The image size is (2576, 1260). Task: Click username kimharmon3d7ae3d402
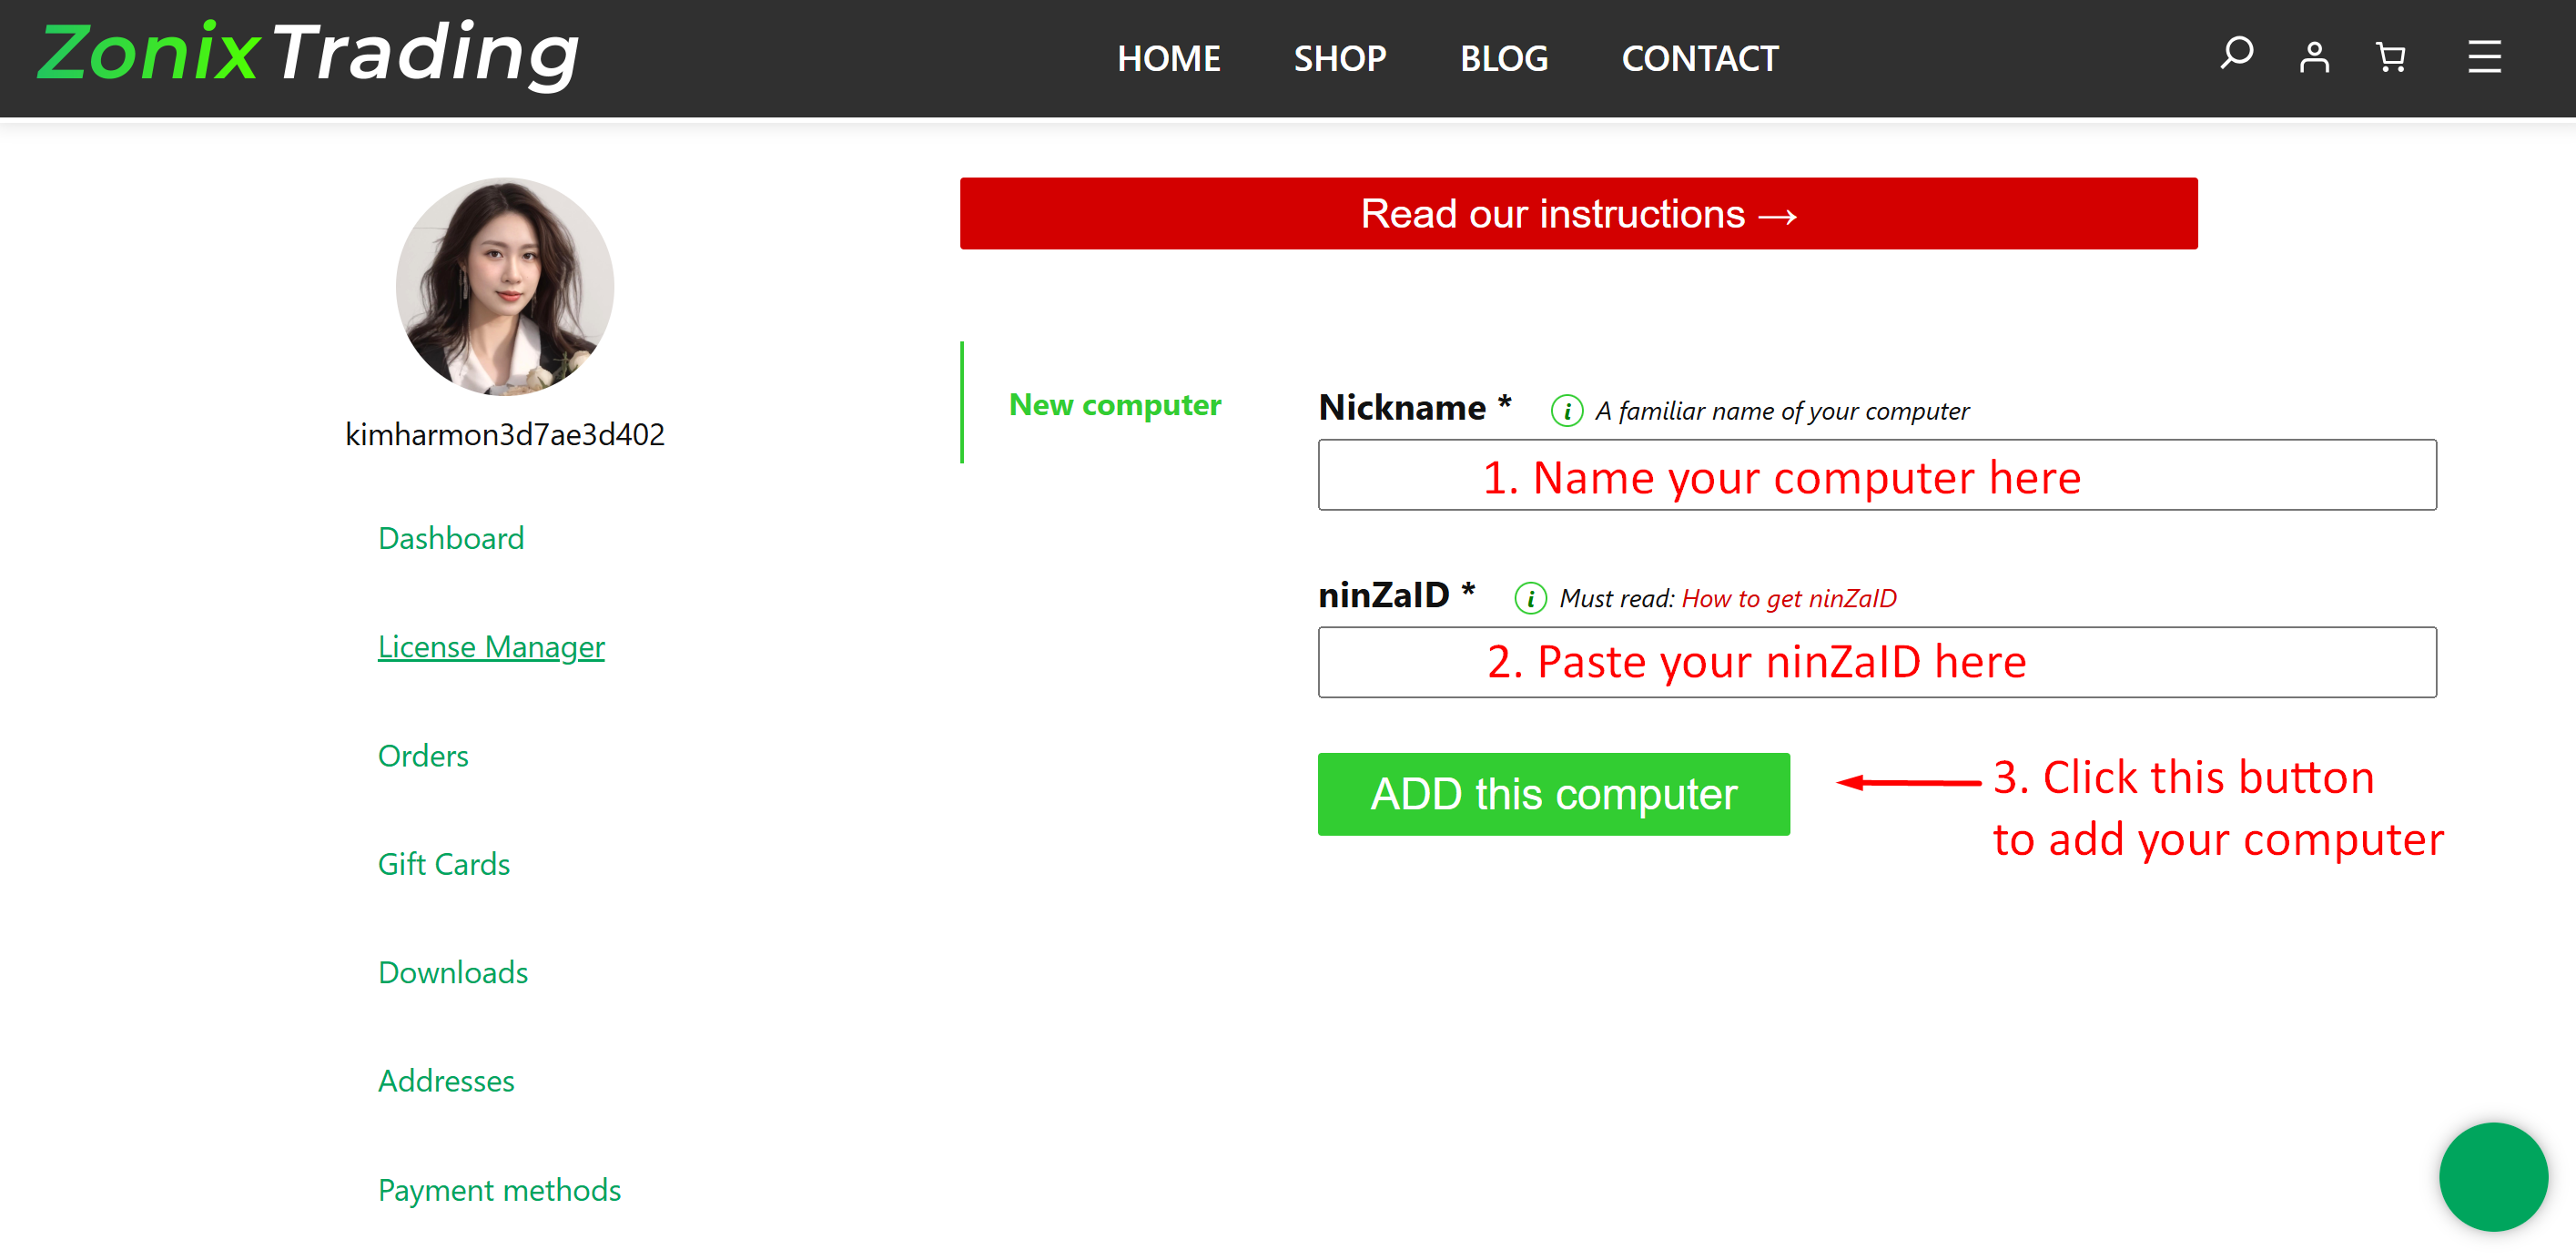[x=504, y=435]
